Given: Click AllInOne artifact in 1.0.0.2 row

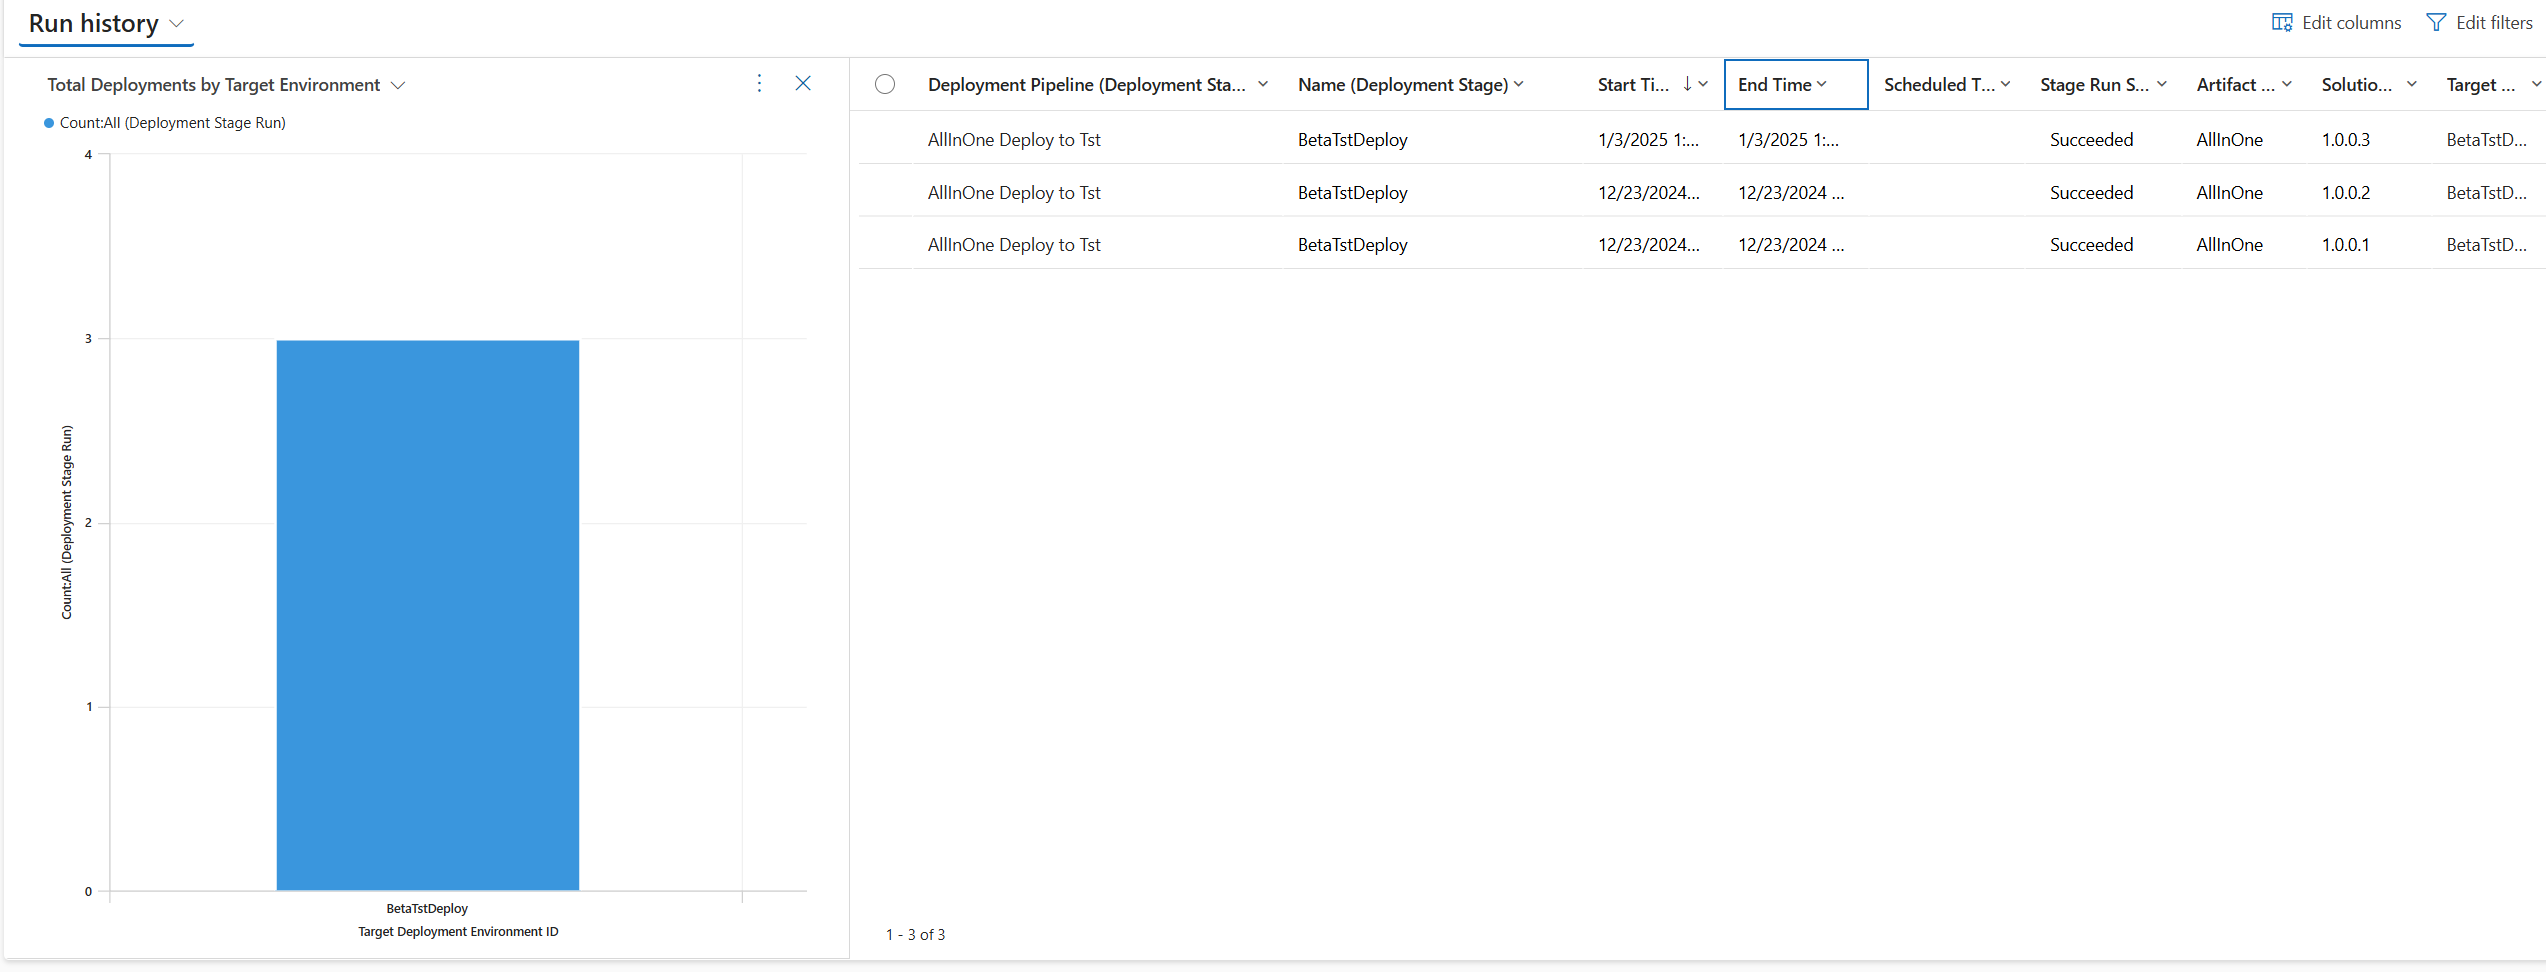Looking at the screenshot, I should click(2229, 193).
